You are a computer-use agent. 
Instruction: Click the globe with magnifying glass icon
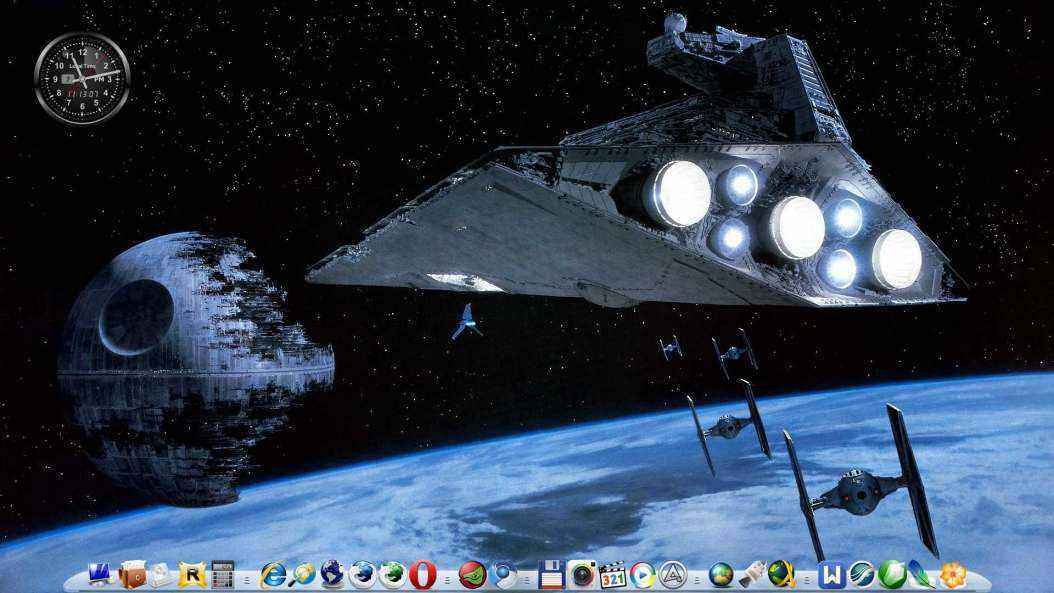302,575
